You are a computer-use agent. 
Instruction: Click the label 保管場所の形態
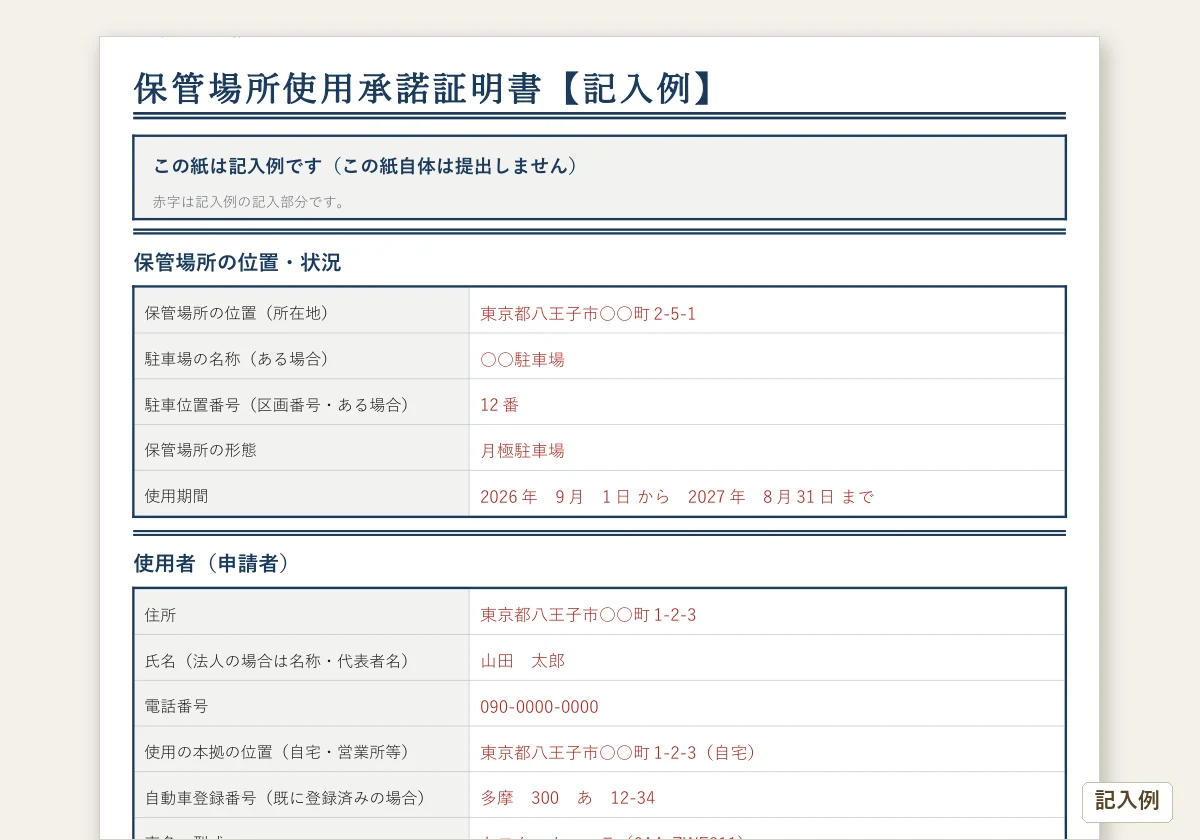[x=200, y=450]
